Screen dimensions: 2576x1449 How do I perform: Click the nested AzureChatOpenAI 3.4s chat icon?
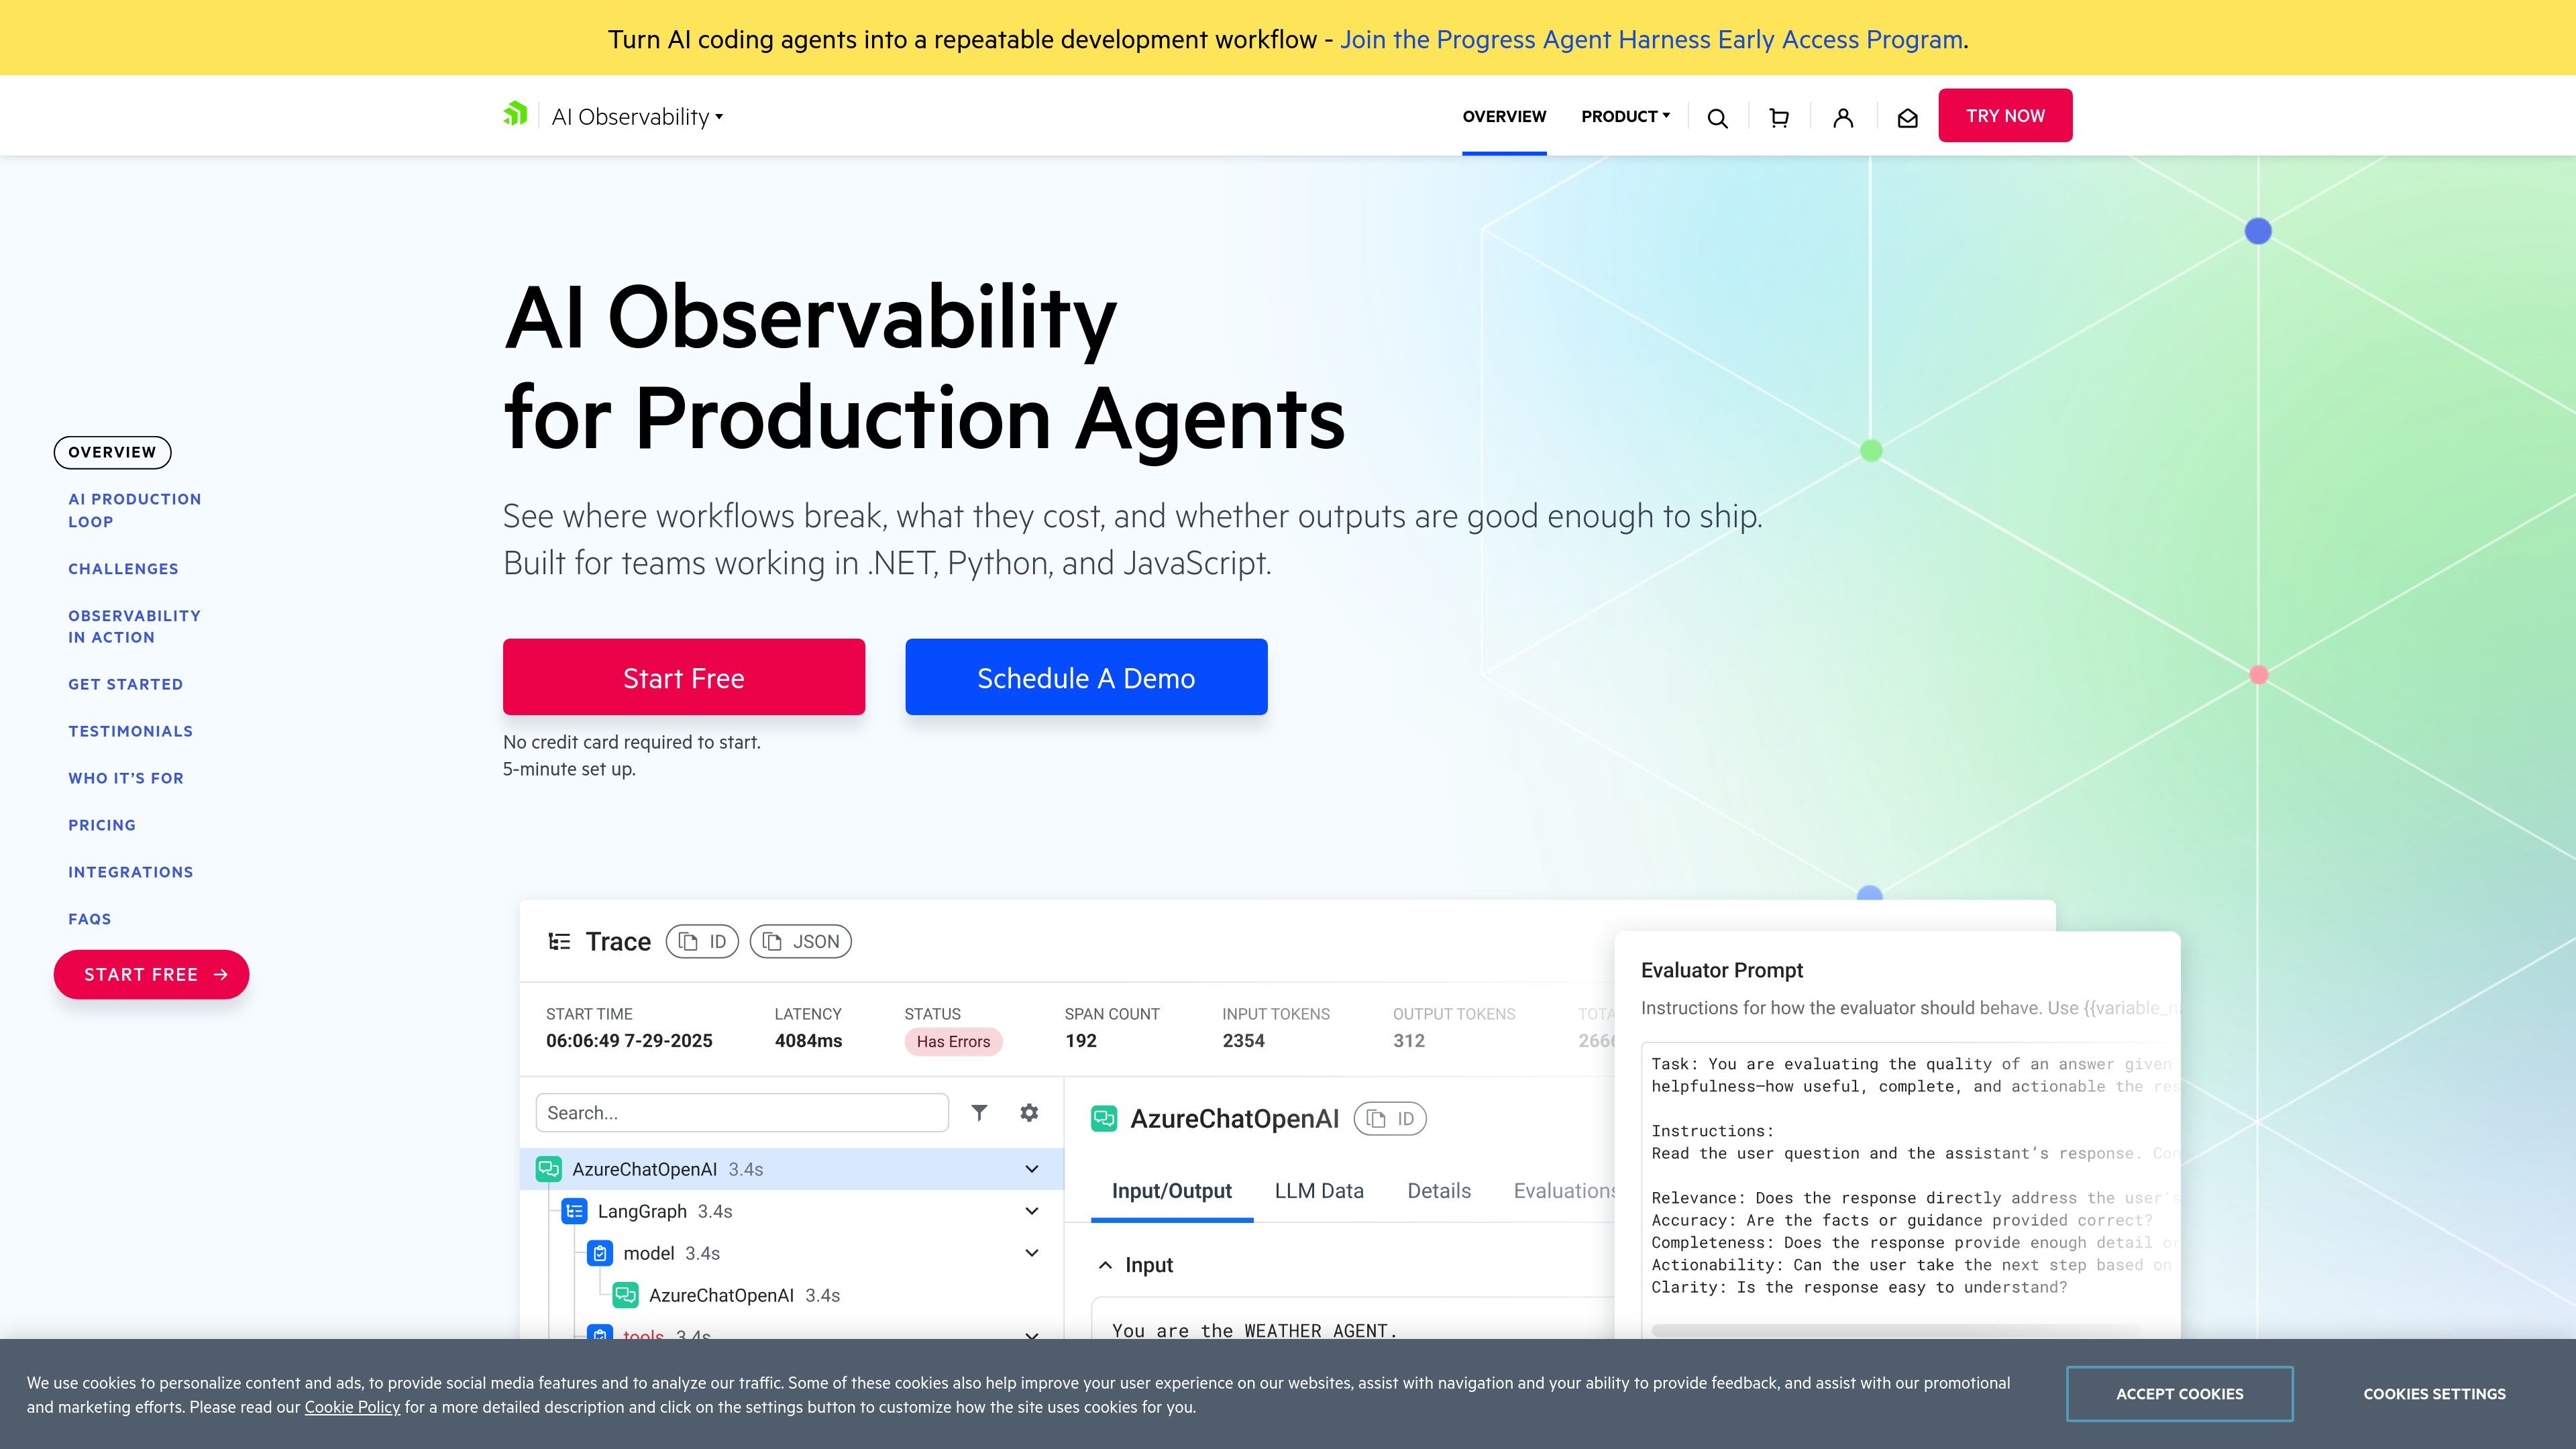625,1295
